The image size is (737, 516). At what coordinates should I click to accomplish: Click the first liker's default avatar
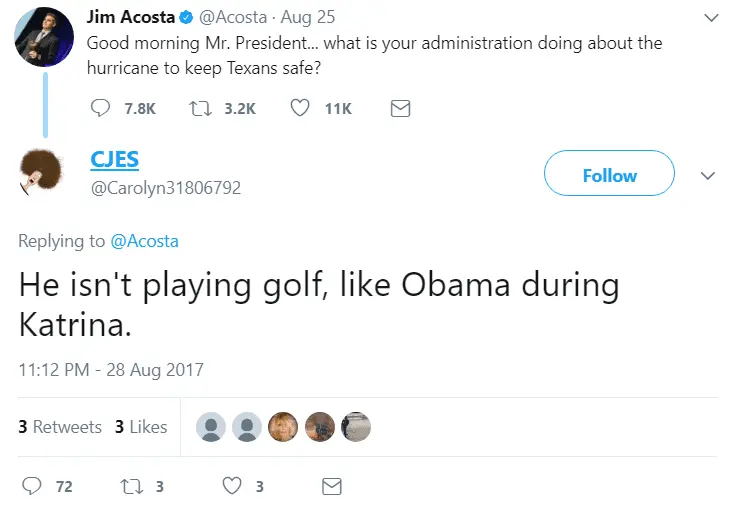pos(212,427)
